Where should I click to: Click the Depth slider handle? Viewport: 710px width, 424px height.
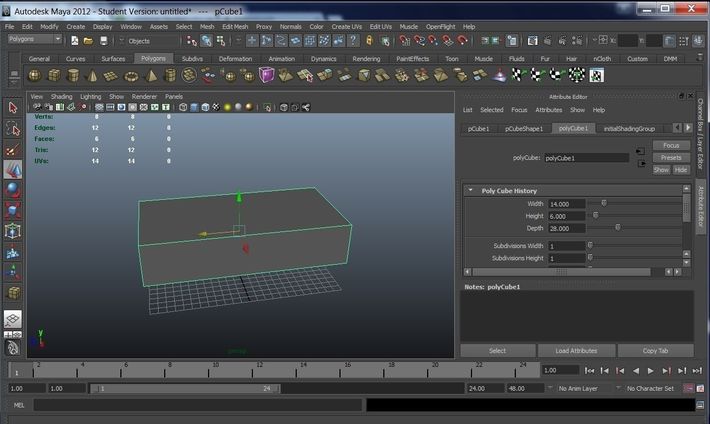coord(617,227)
